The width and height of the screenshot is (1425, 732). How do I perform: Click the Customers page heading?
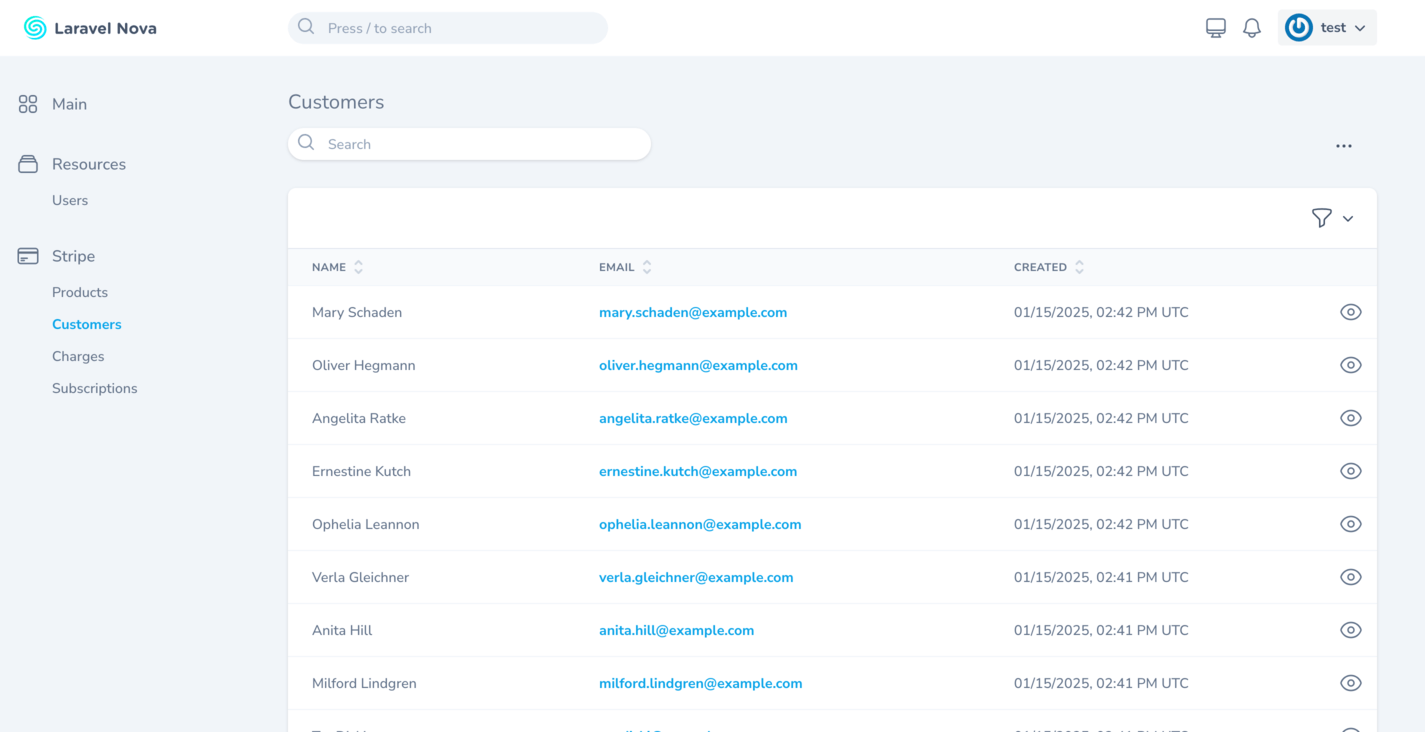coord(336,102)
